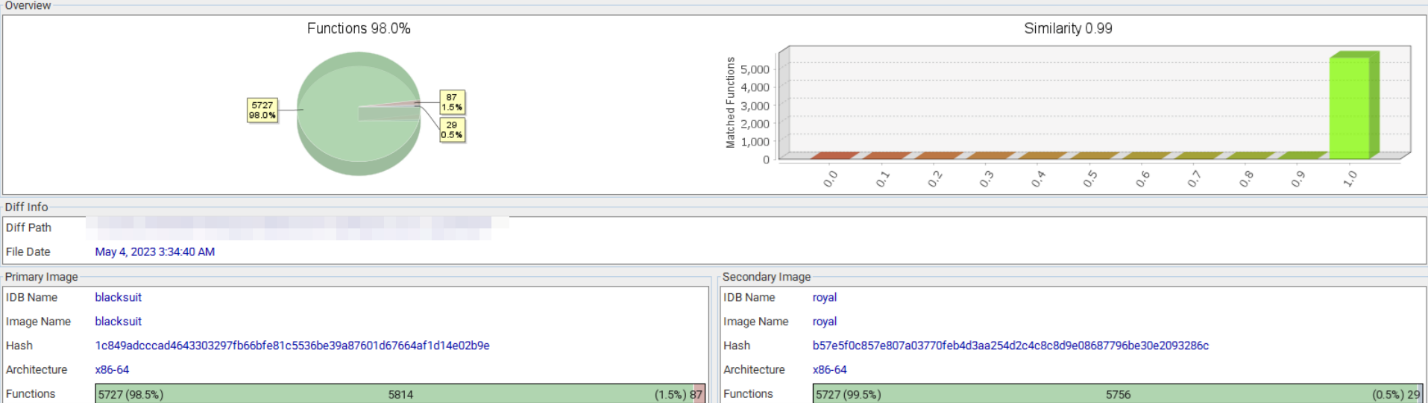Screen dimensions: 1428x403
Task: Click the secondary Architecture x86-64 value
Action: point(834,370)
